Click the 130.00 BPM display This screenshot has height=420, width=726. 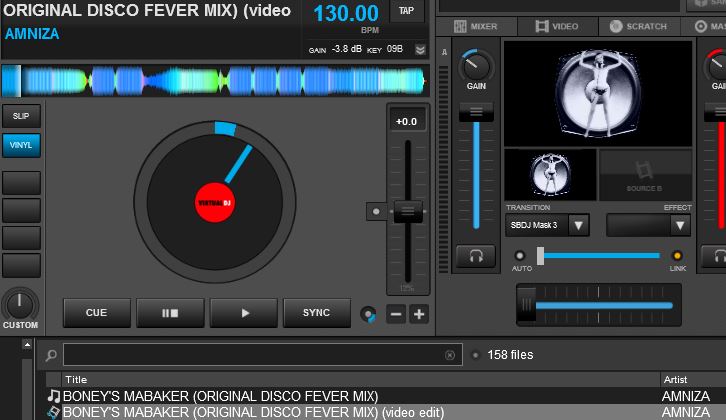[346, 13]
